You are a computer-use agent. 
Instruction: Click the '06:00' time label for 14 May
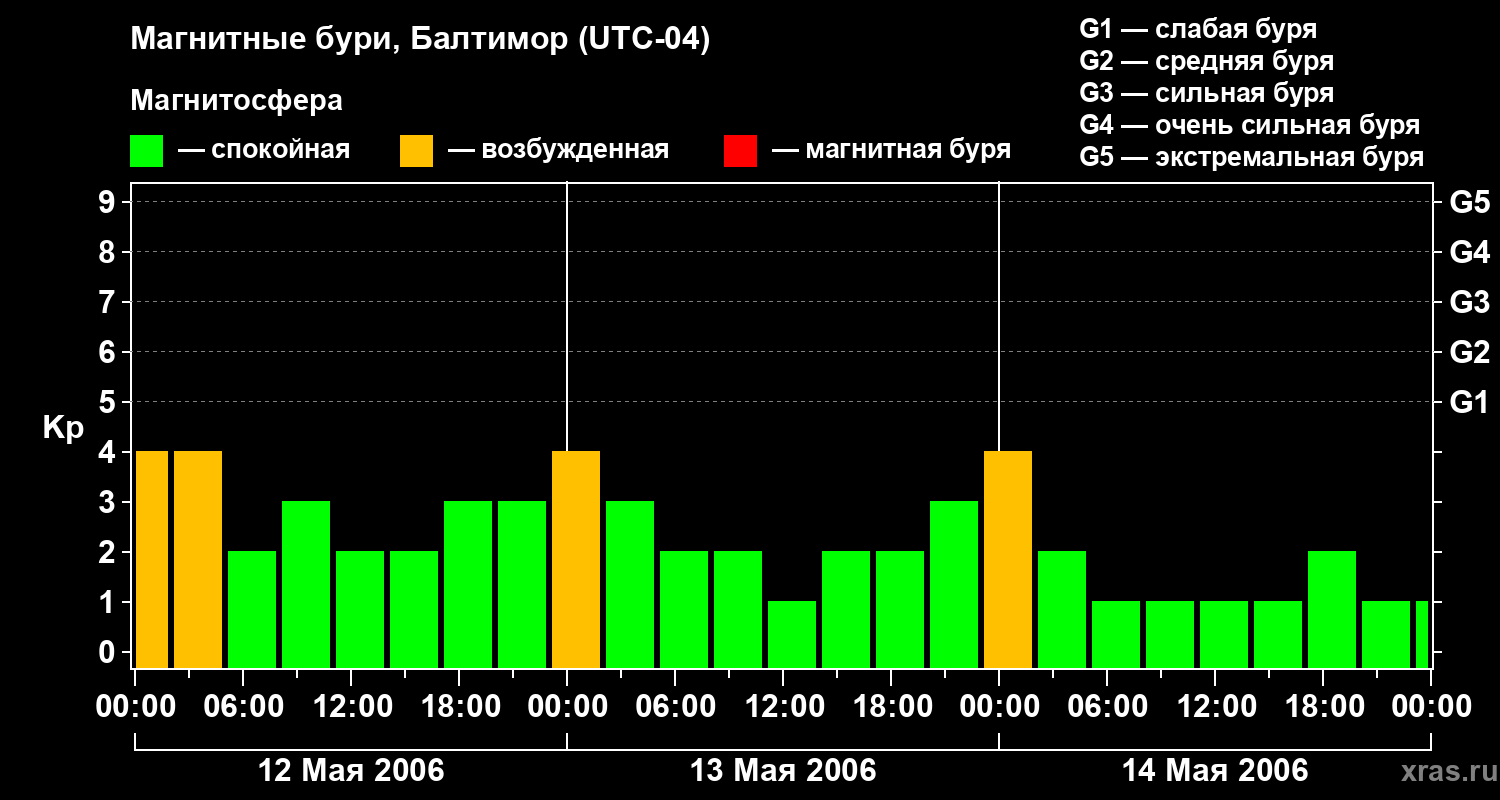1107,707
